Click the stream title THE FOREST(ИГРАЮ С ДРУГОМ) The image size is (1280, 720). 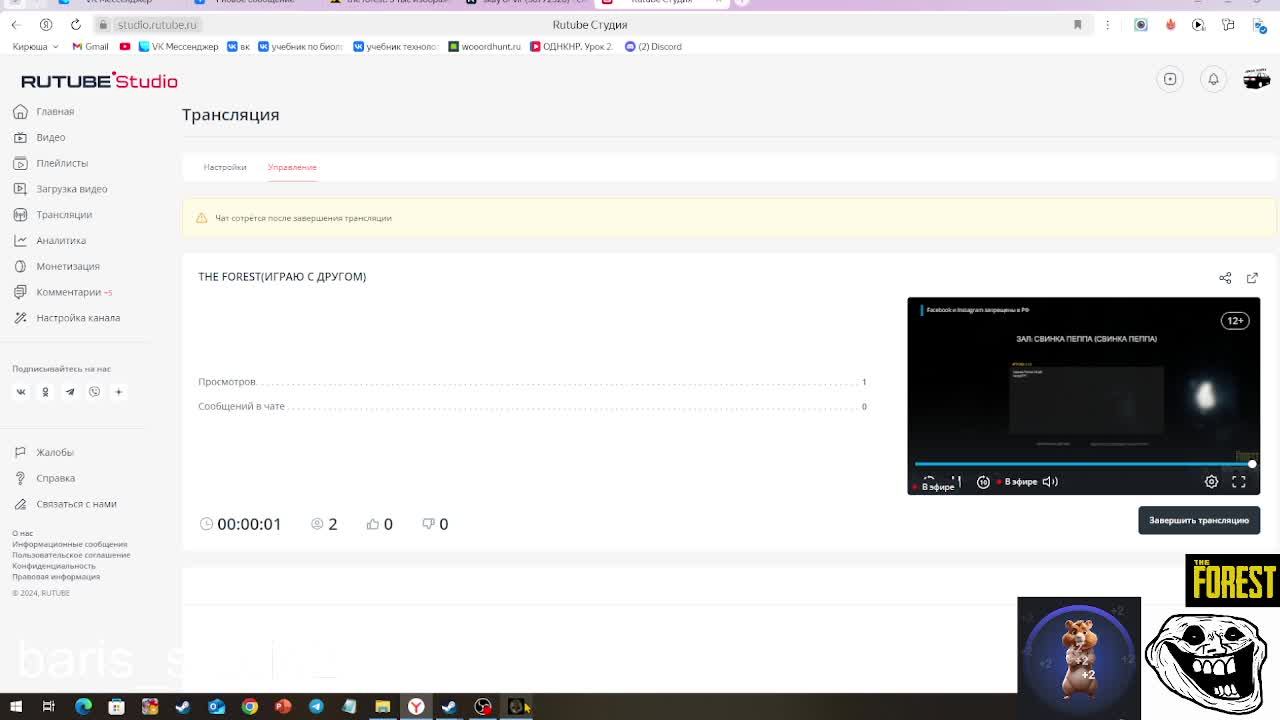[x=282, y=277]
